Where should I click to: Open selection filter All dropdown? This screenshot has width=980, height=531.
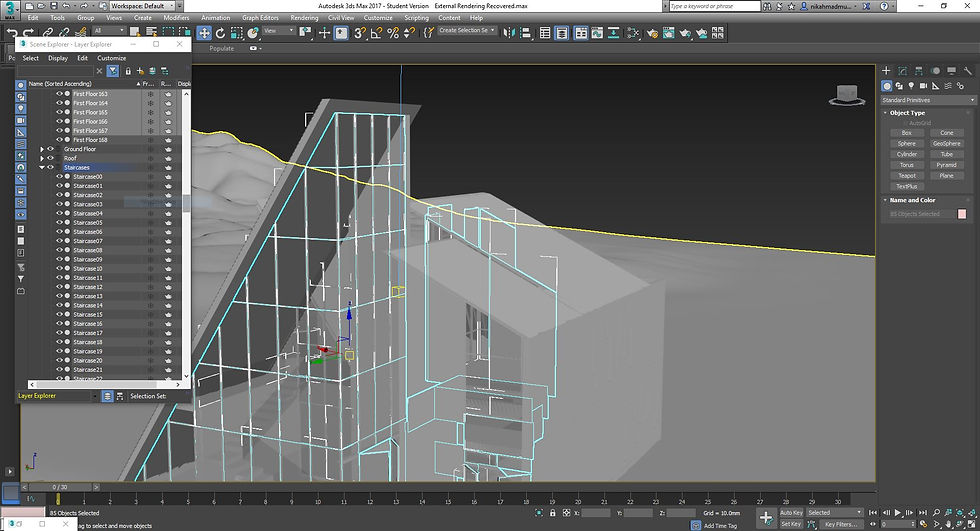(x=109, y=31)
